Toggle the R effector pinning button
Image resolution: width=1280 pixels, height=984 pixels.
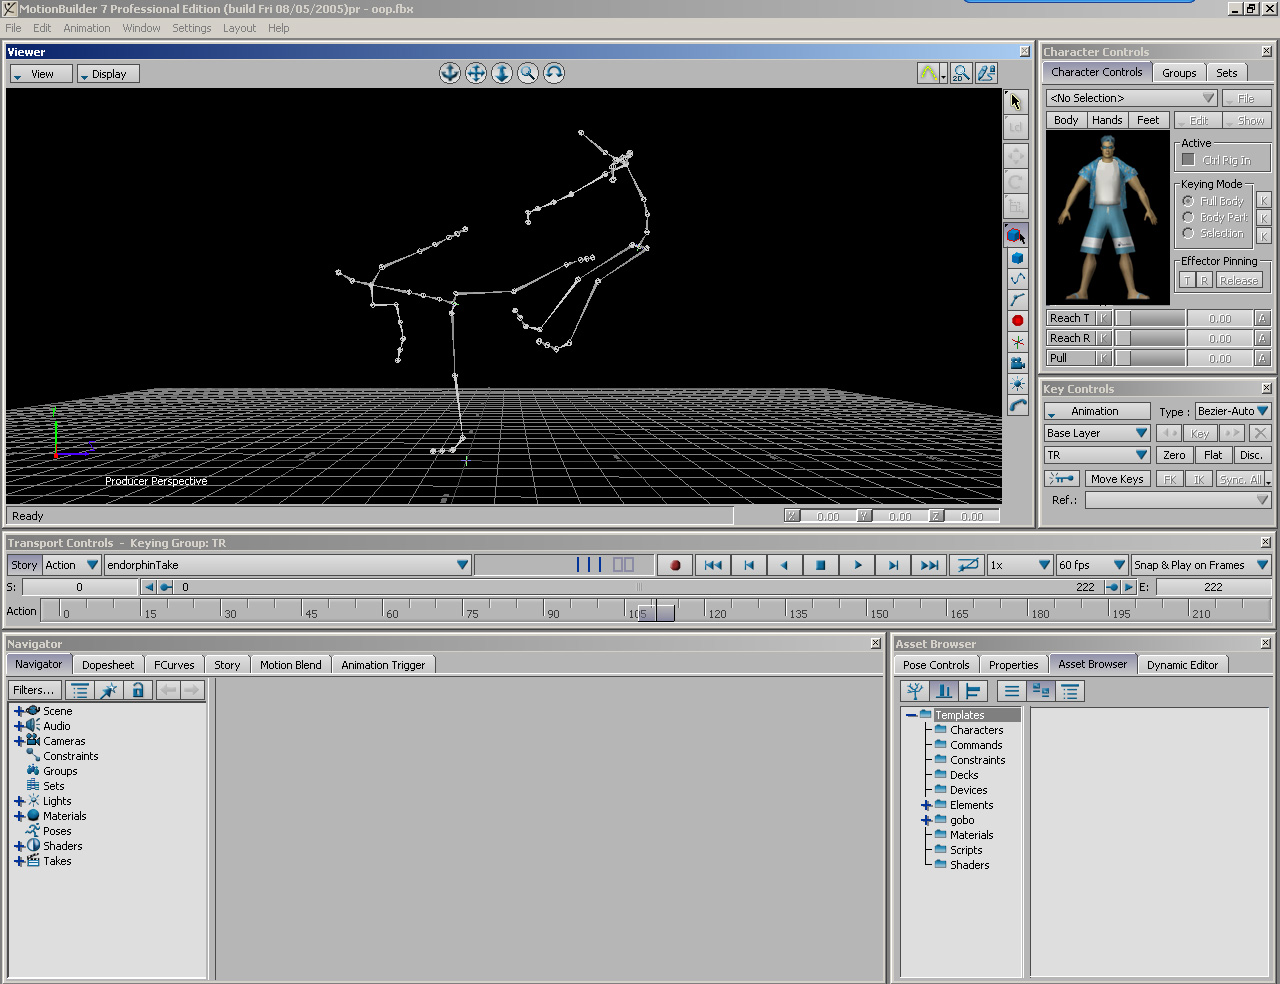pos(1205,281)
